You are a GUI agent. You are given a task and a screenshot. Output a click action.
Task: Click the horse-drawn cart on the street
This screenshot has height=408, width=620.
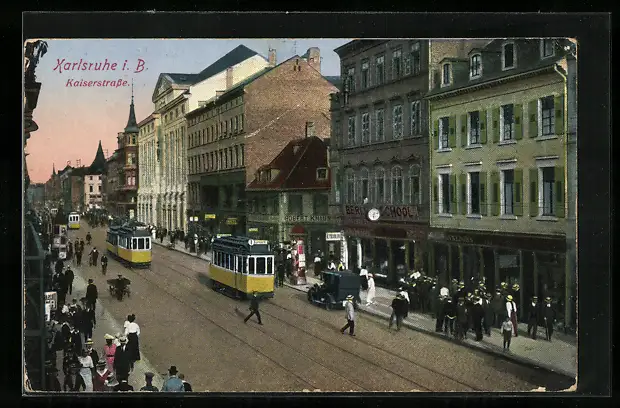coord(119,287)
